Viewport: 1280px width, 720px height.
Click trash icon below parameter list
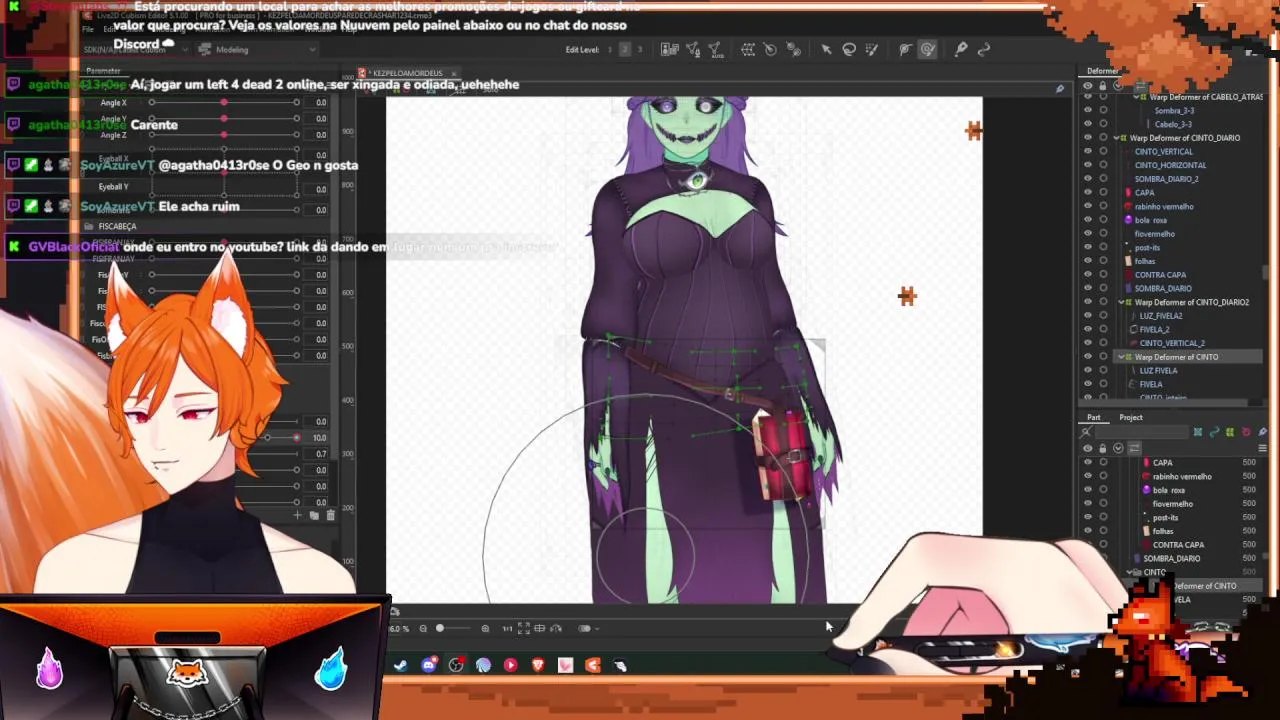click(330, 515)
